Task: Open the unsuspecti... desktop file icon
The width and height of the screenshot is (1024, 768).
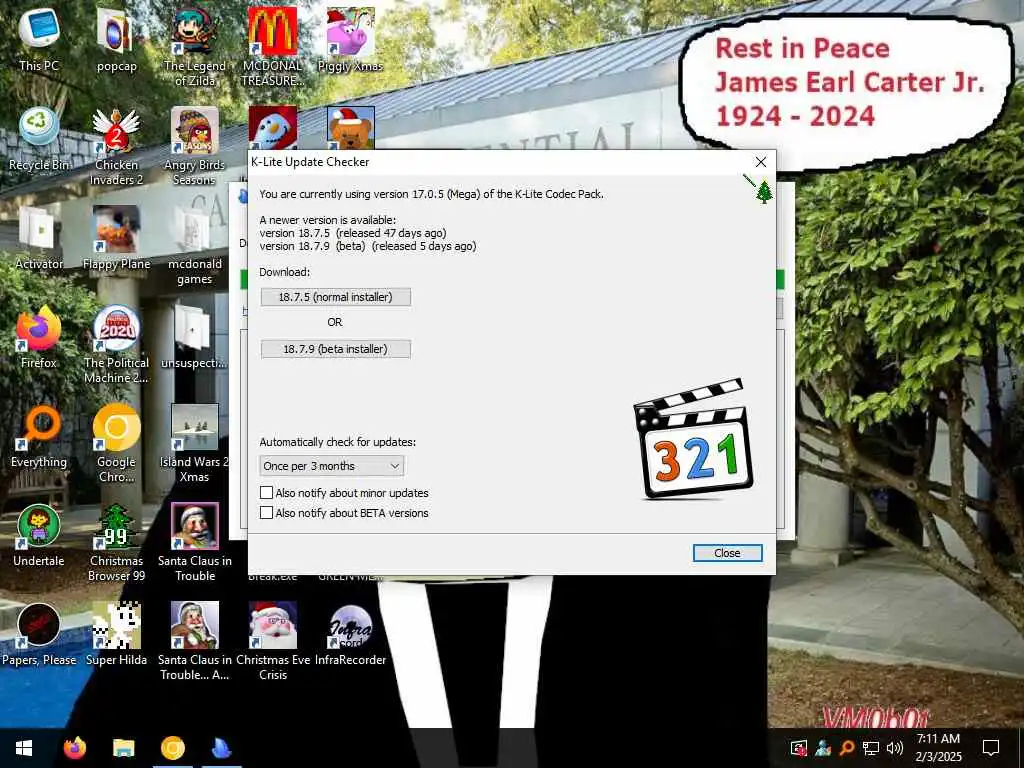Action: coord(193,337)
